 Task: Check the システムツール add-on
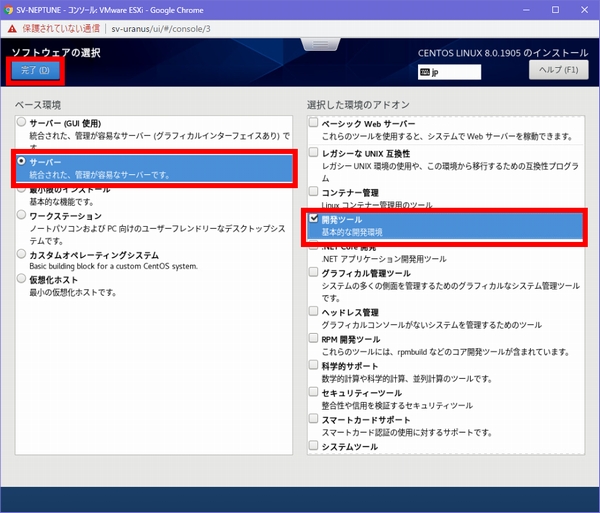[313, 445]
